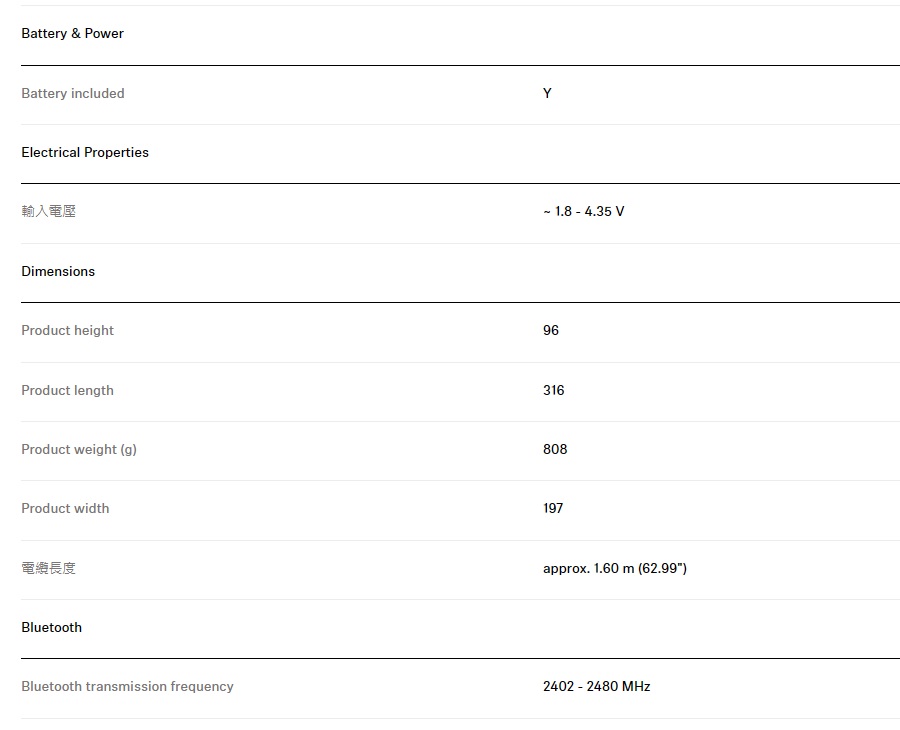
Task: Select the Product length label
Action: tap(67, 391)
